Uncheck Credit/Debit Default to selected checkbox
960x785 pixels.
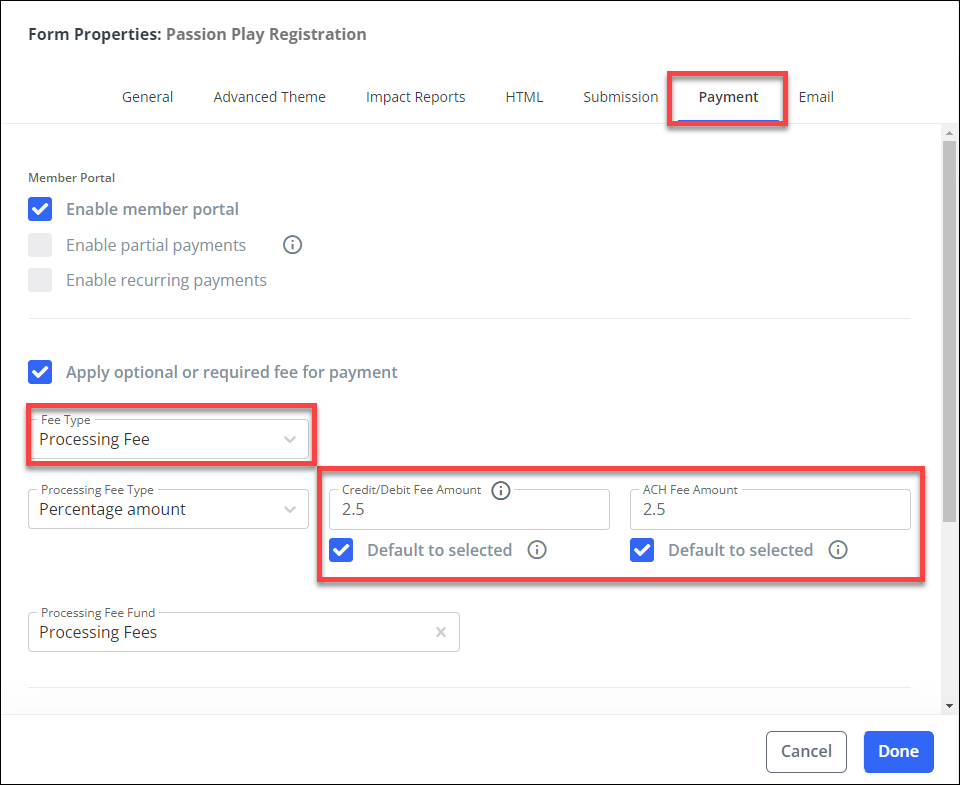(x=341, y=550)
